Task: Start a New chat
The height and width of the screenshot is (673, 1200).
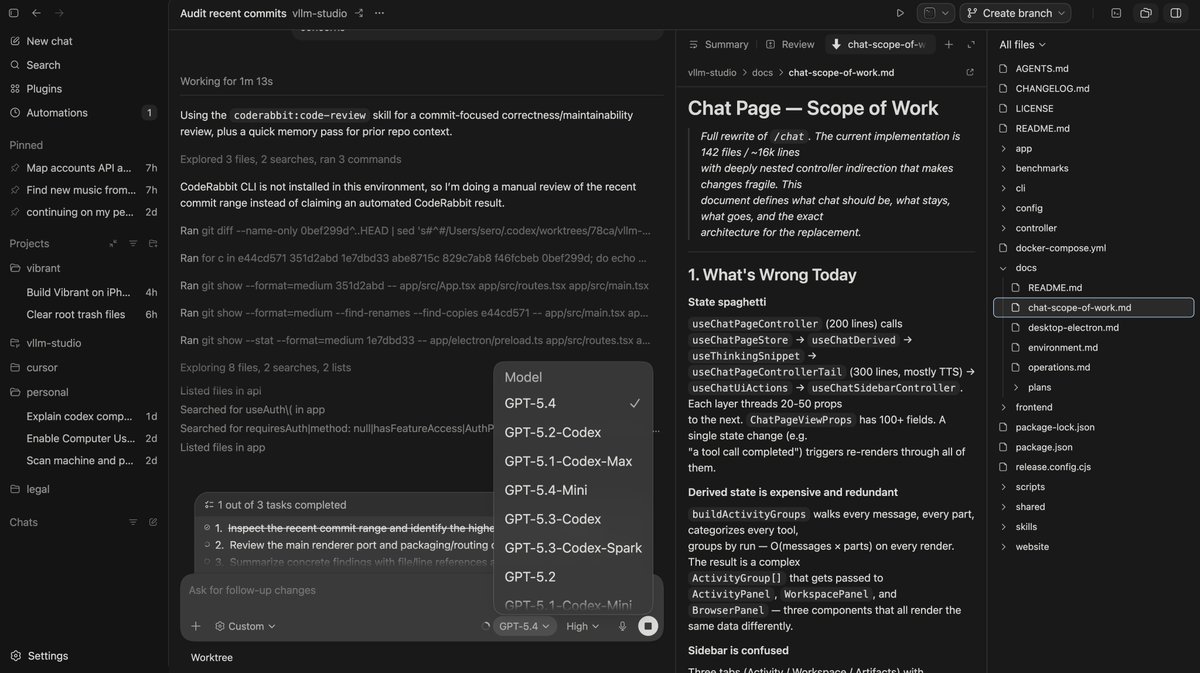Action: tap(49, 41)
